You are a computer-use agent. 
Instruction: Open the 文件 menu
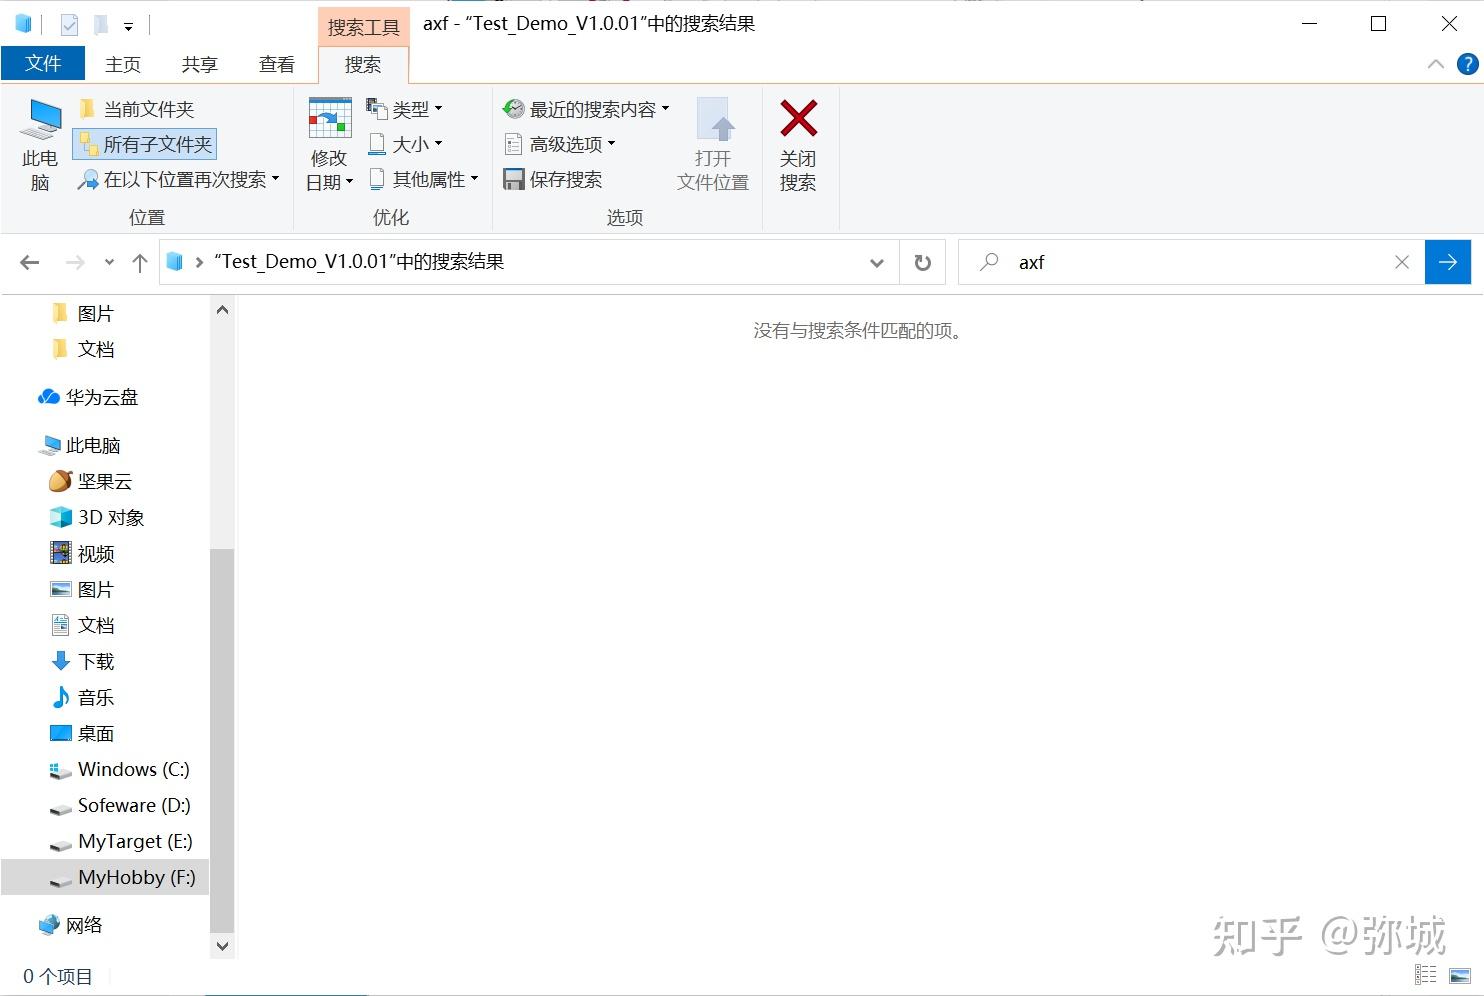pyautogui.click(x=43, y=63)
